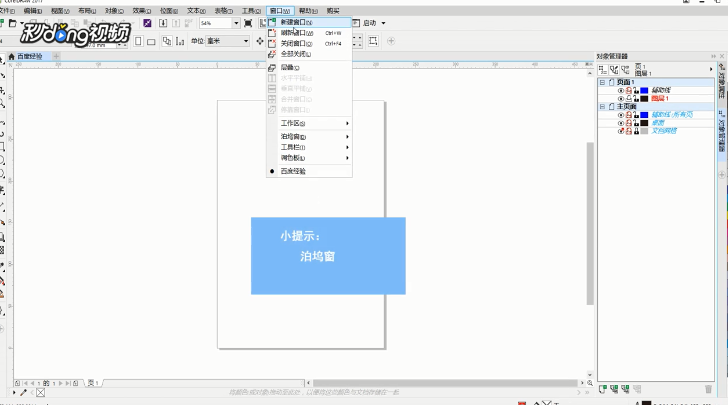Click the delete trash icon in Object Manager
The height and width of the screenshot is (405, 728).
708,389
